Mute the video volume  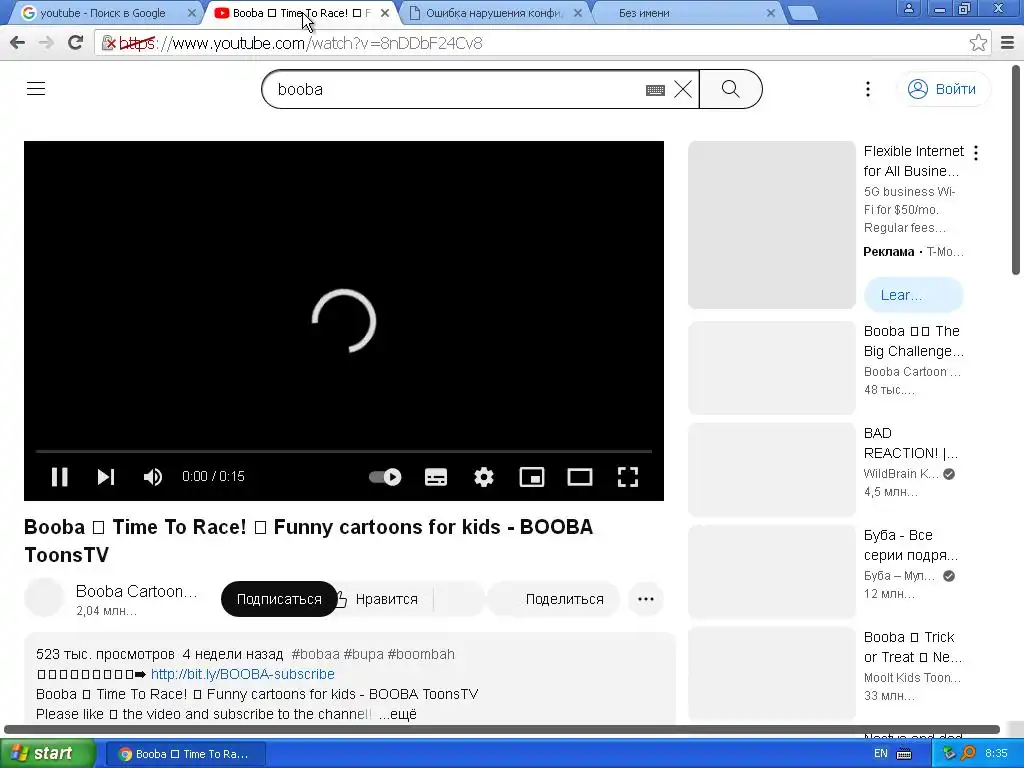(x=153, y=477)
